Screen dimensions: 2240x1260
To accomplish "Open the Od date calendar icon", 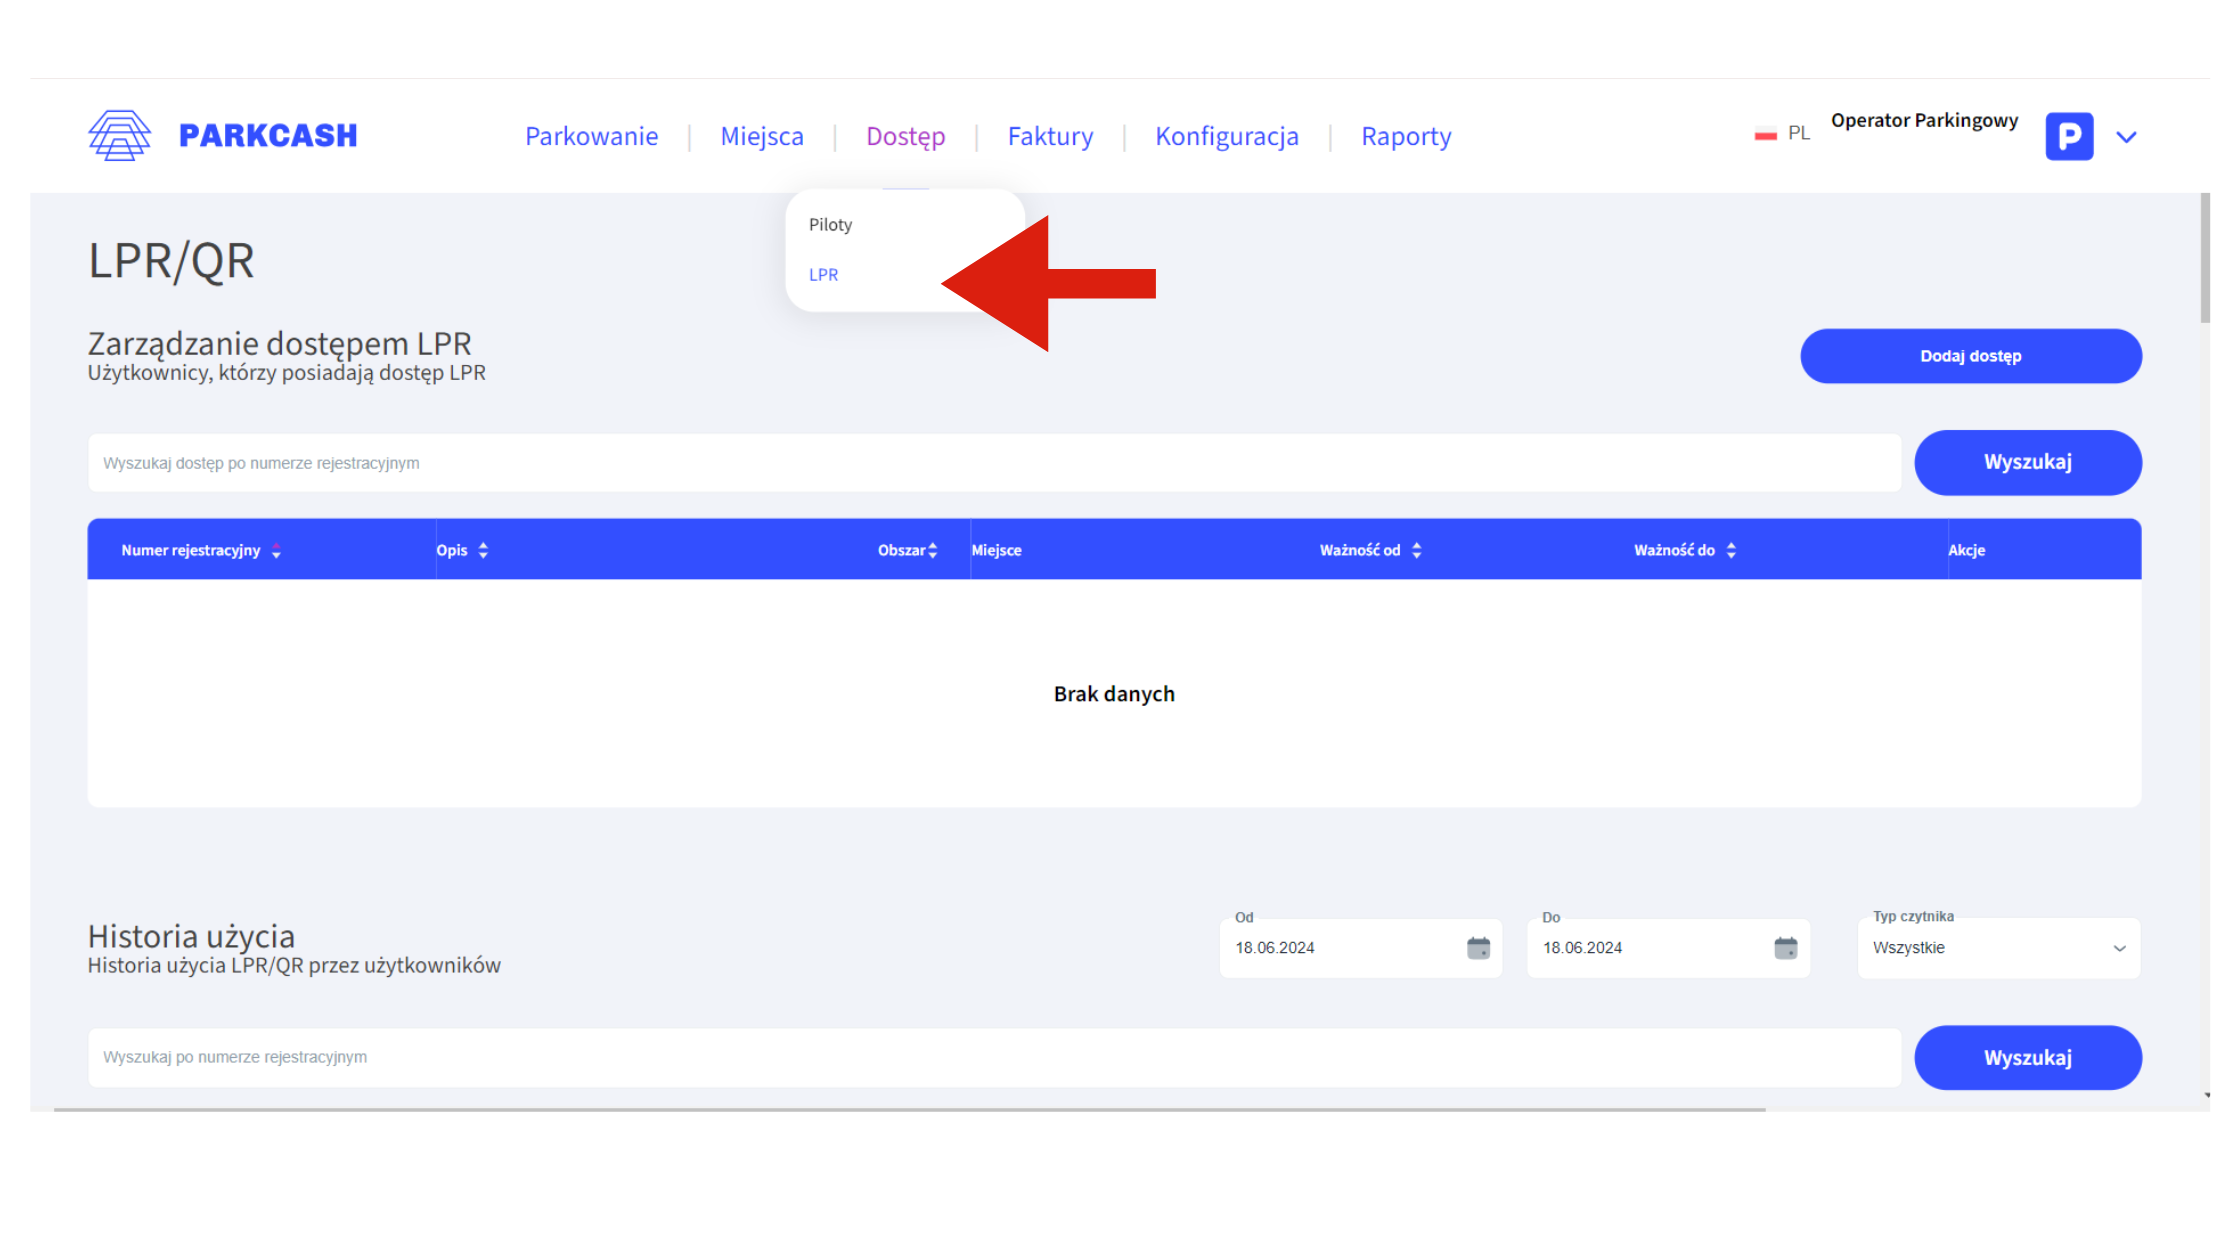I will [1478, 948].
